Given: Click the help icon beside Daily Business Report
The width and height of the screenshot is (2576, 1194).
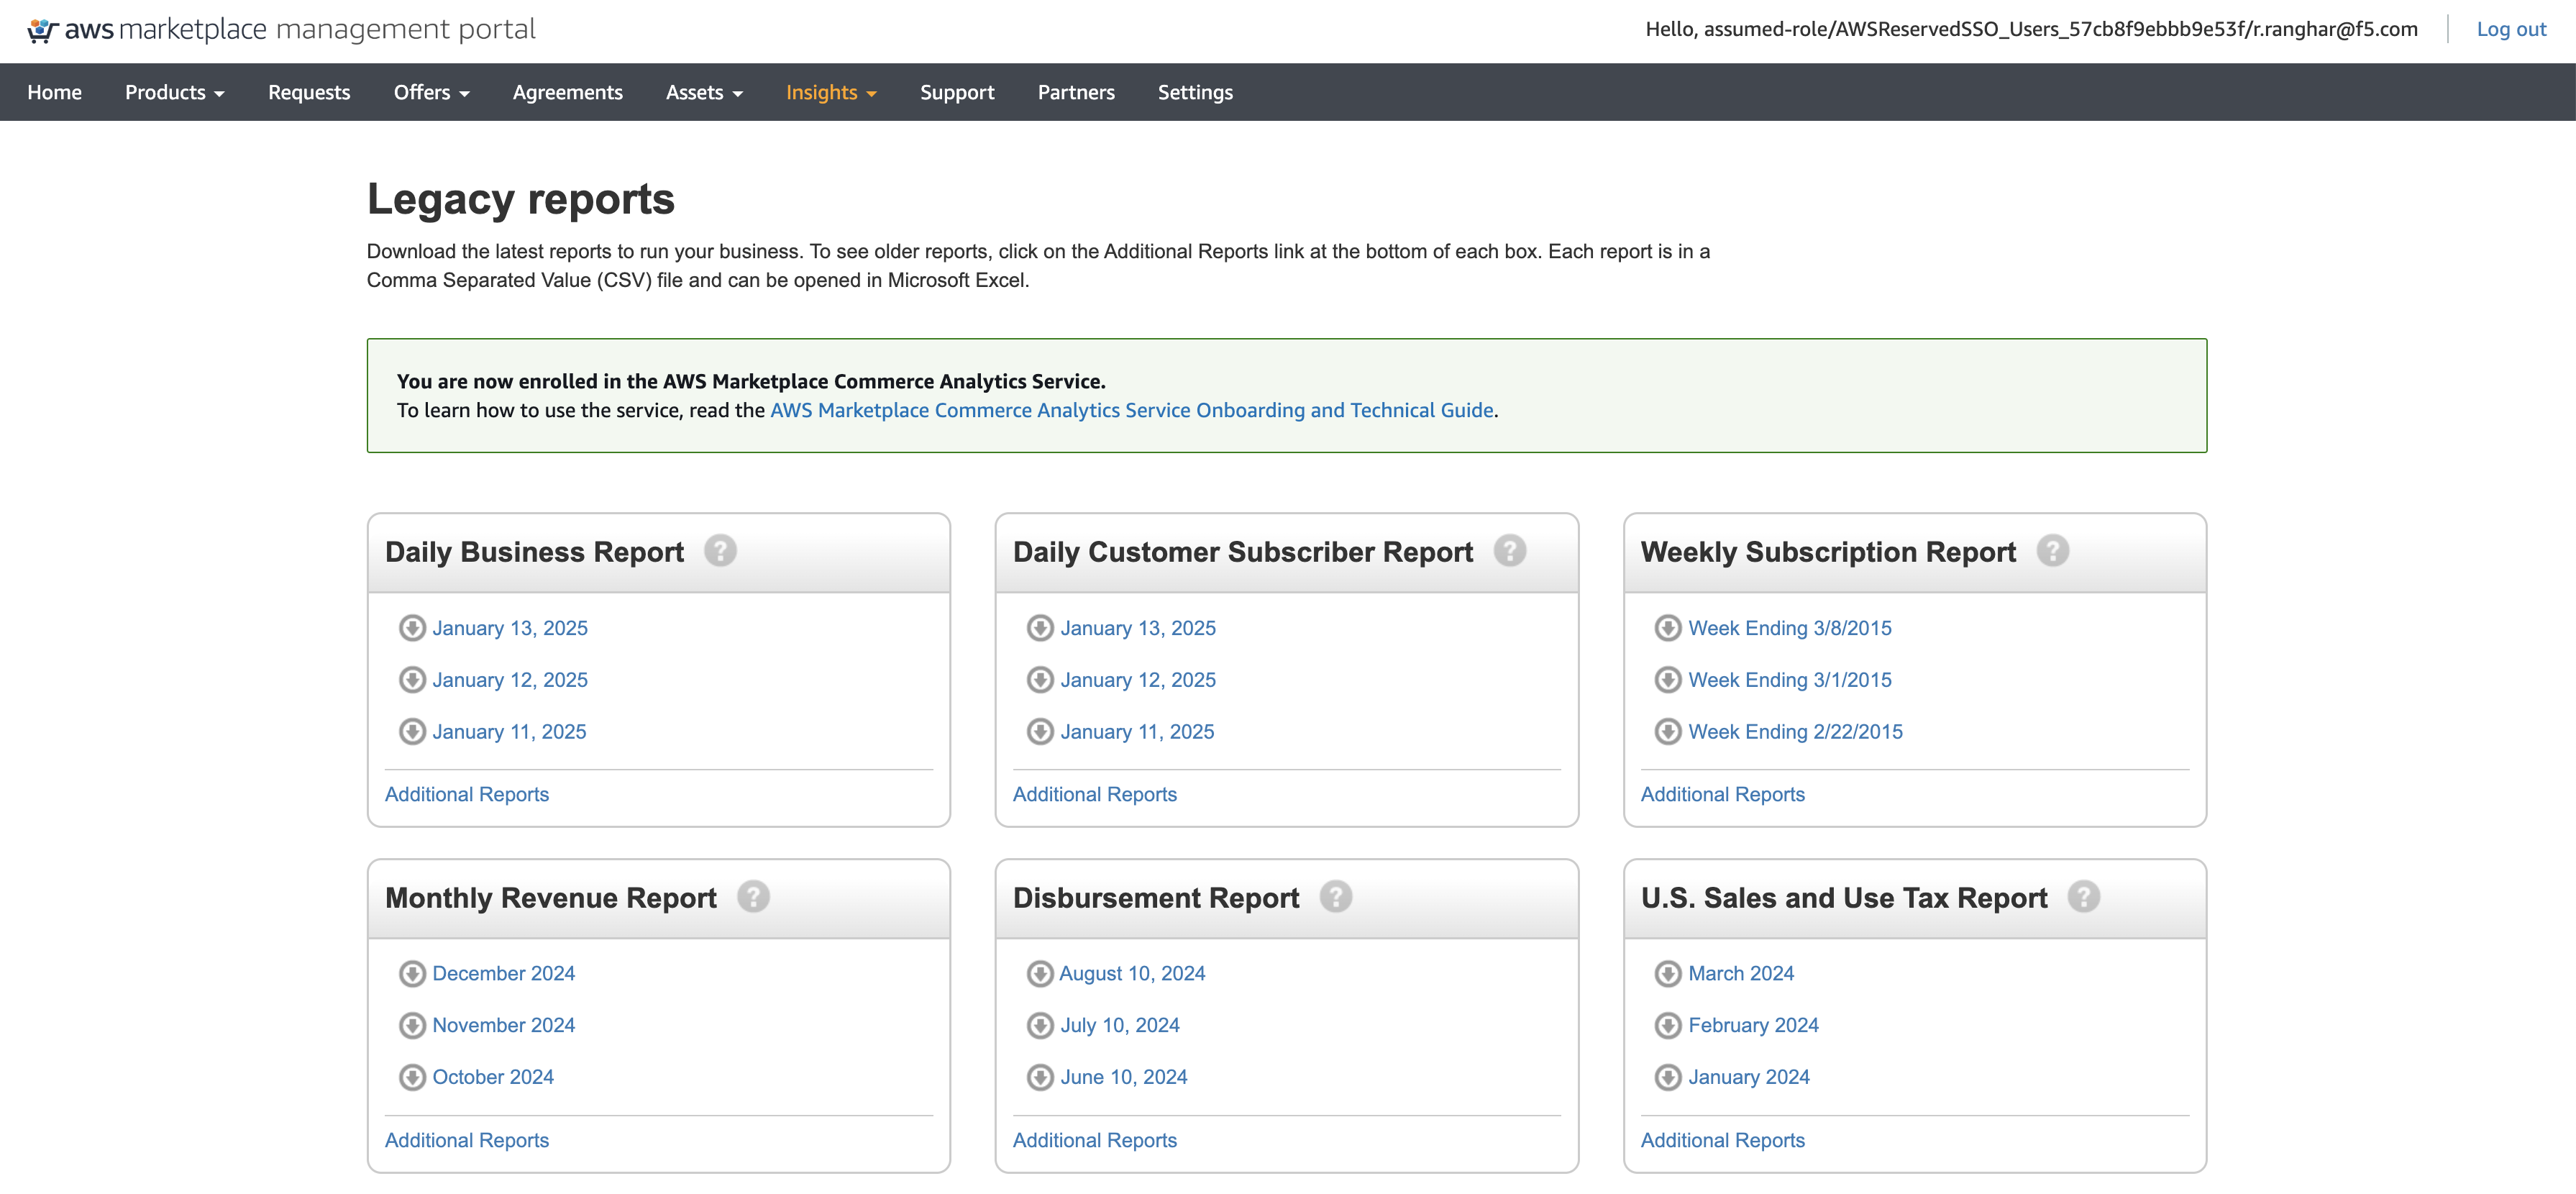Looking at the screenshot, I should click(x=722, y=550).
